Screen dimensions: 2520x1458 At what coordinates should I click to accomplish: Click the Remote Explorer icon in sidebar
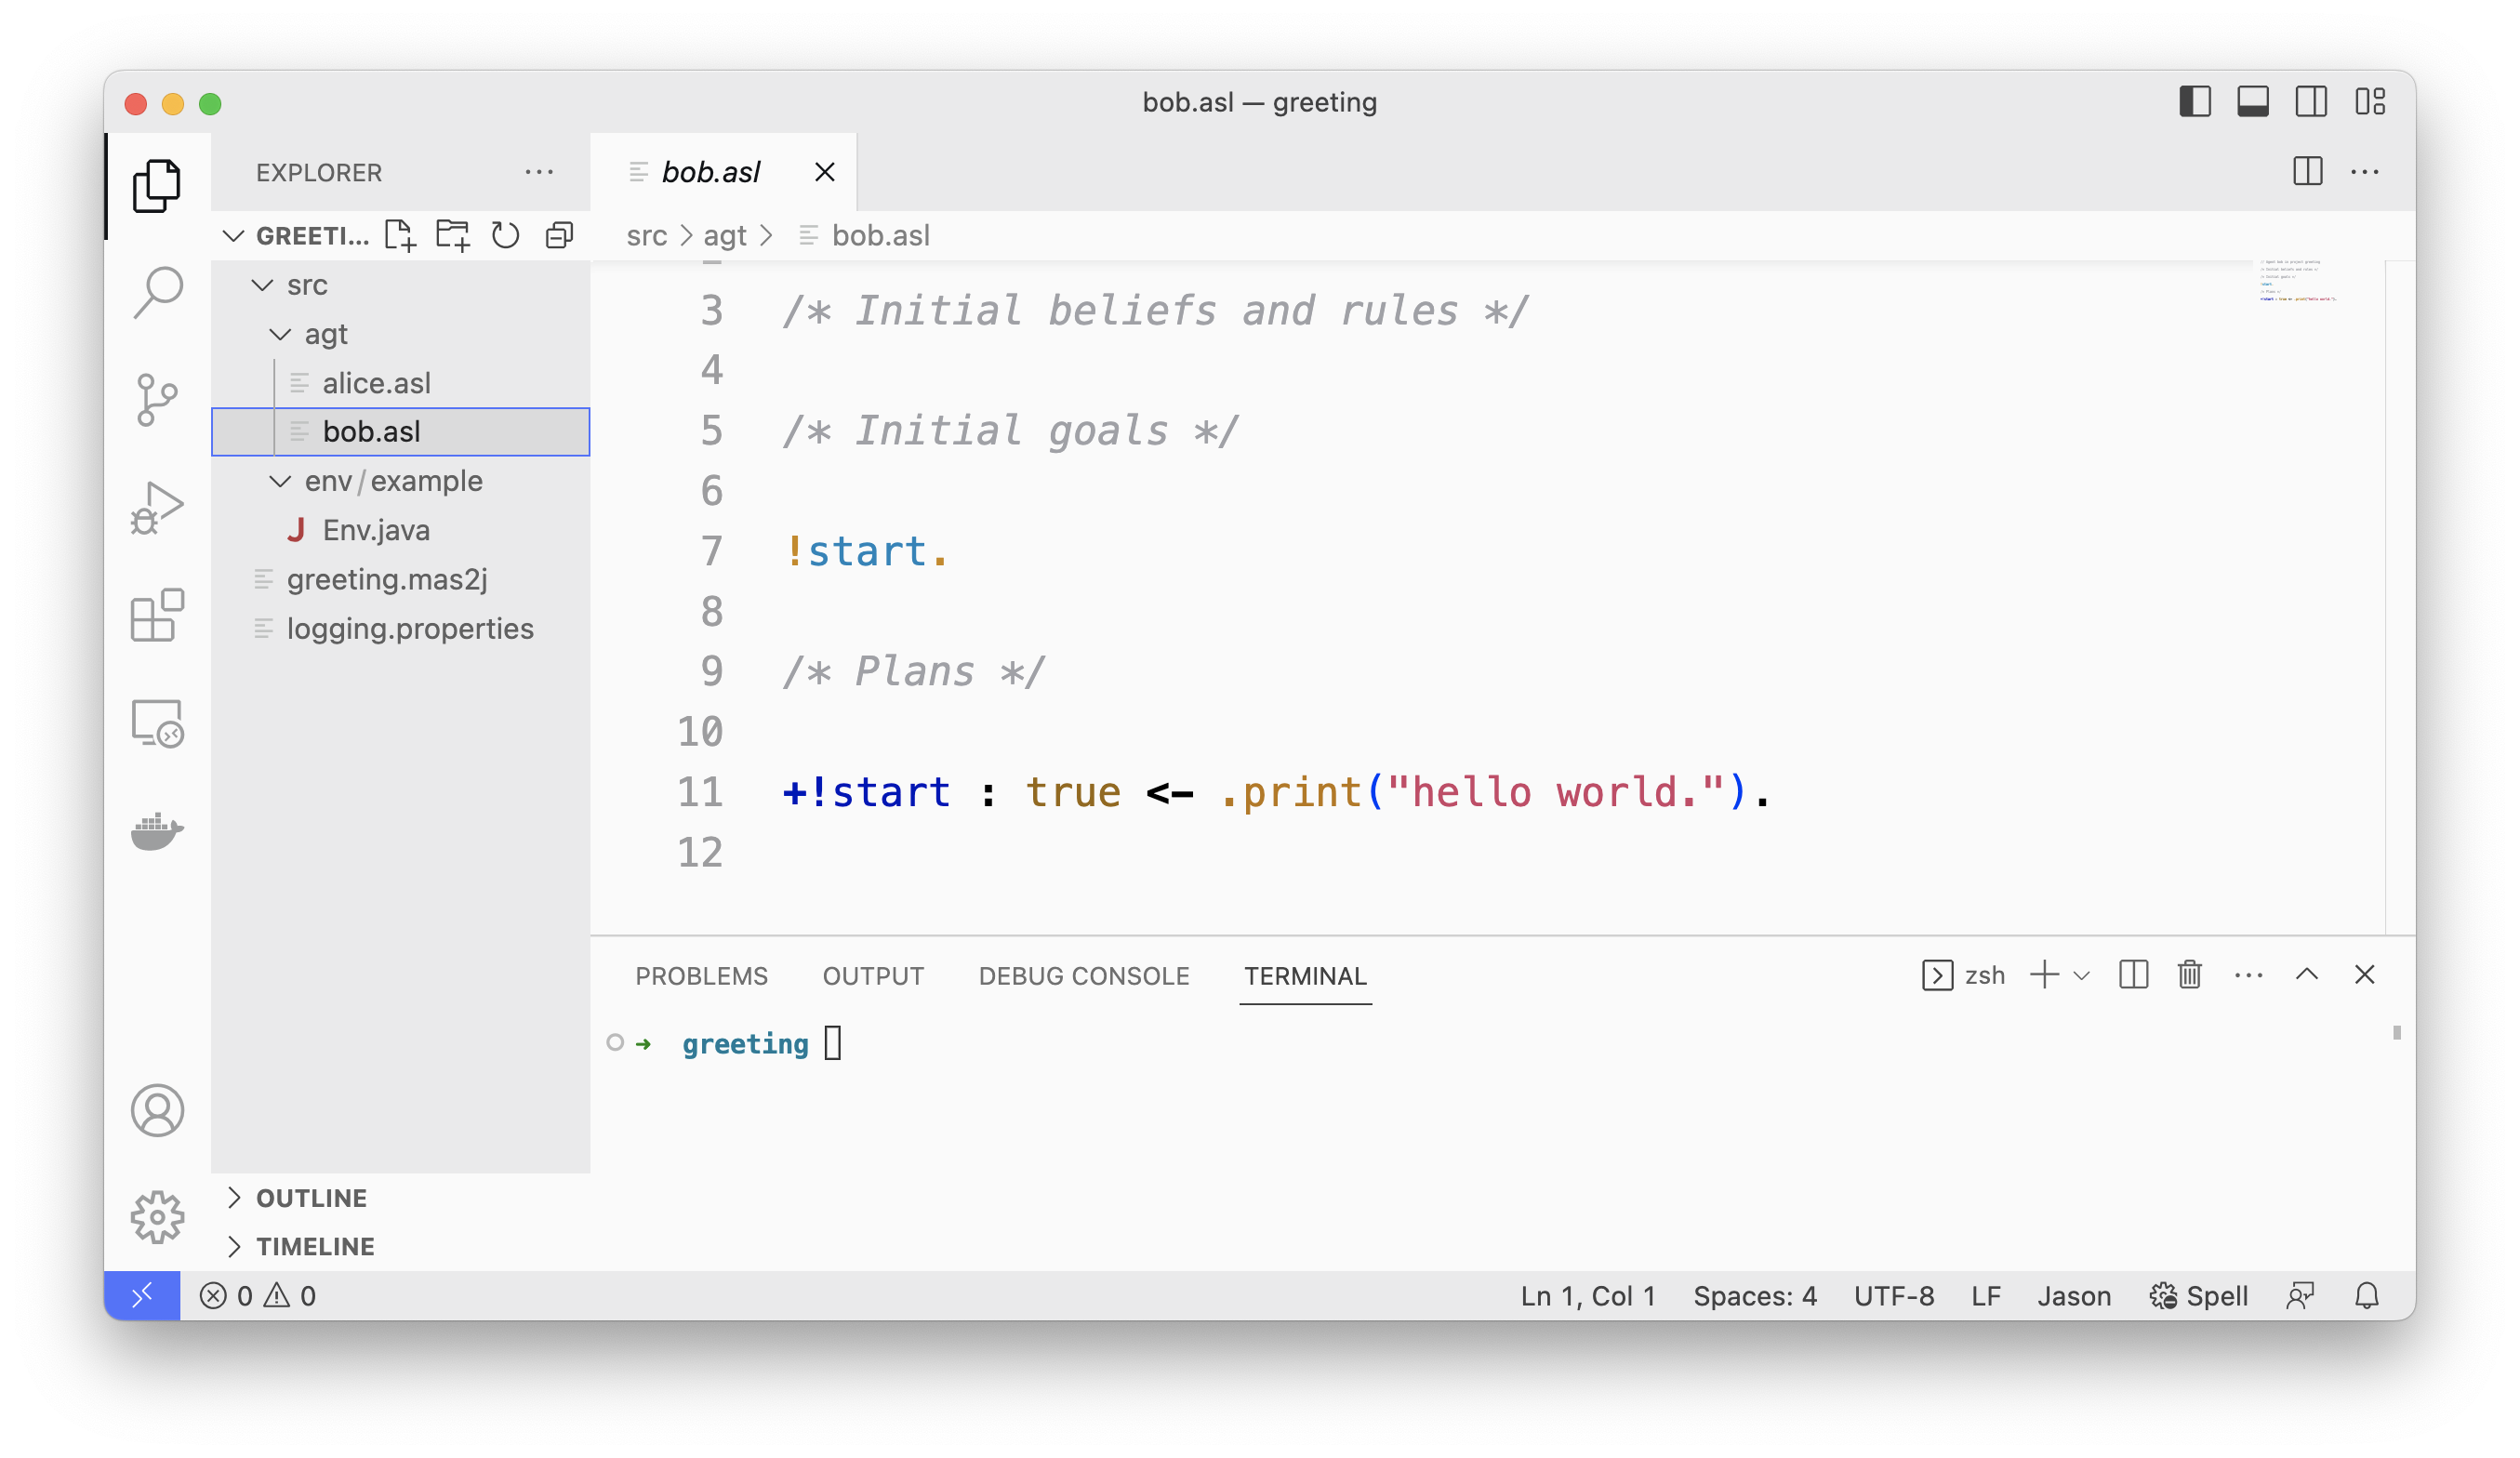[158, 725]
